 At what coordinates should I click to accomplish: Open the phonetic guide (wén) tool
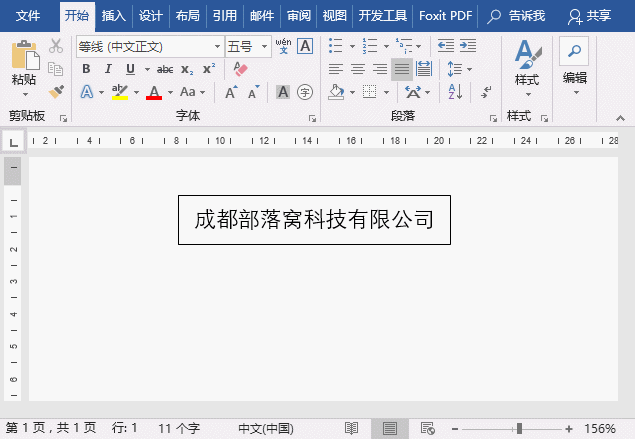point(283,46)
